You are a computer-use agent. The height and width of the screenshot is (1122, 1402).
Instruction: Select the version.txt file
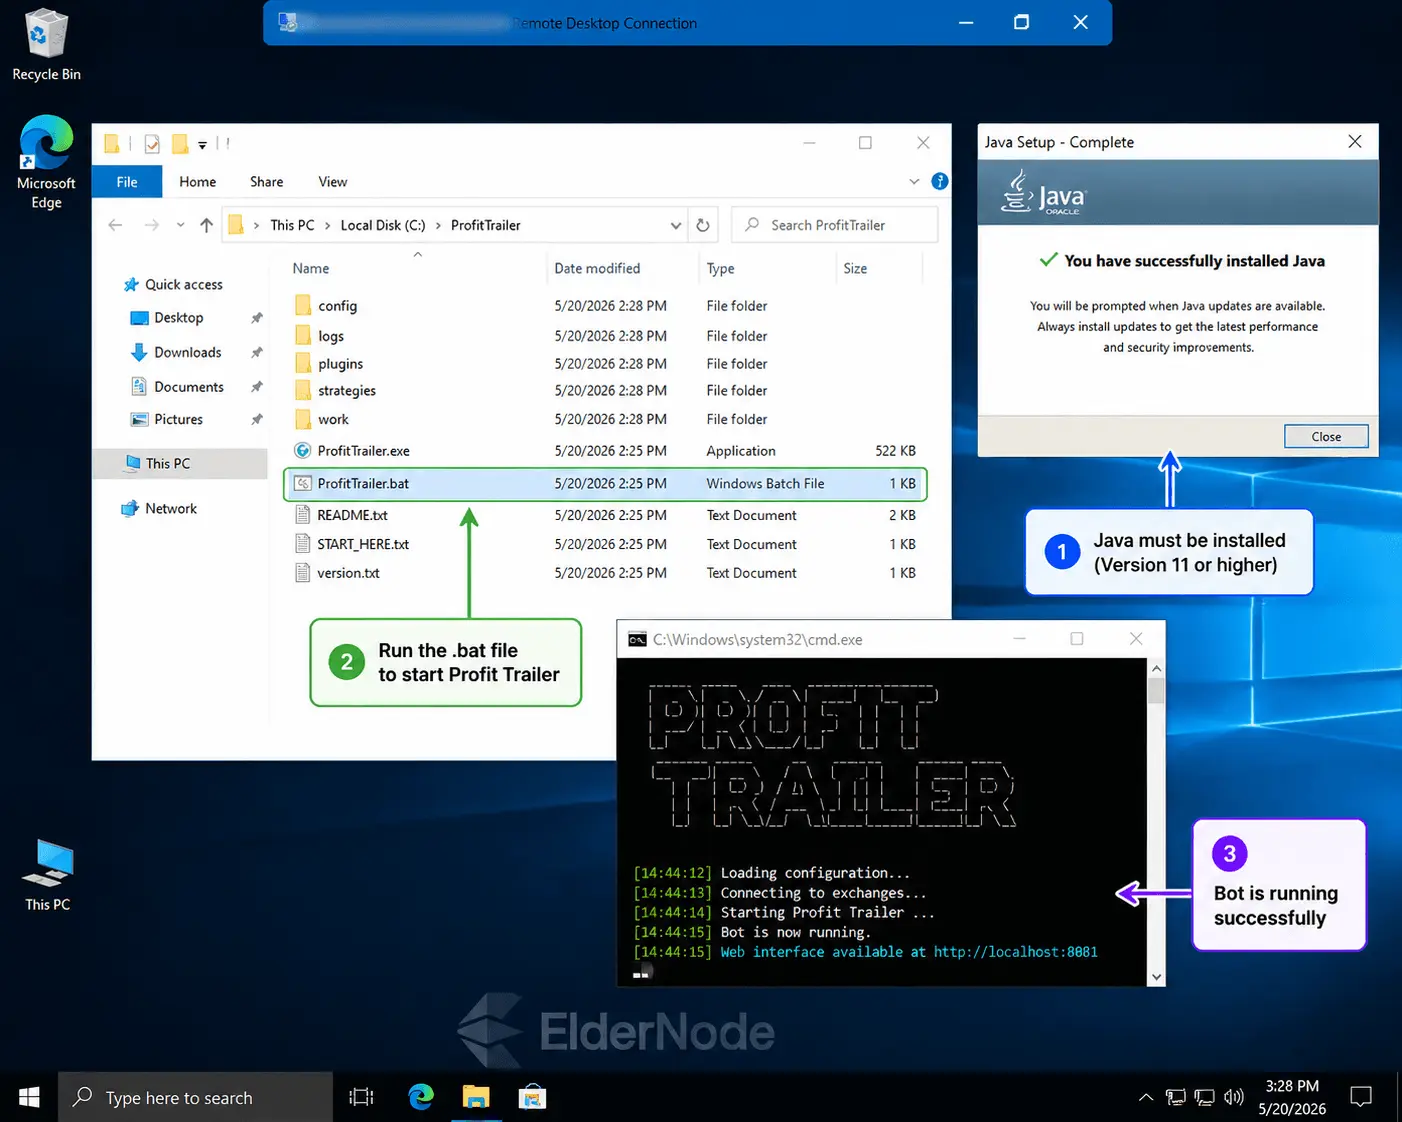(x=348, y=574)
